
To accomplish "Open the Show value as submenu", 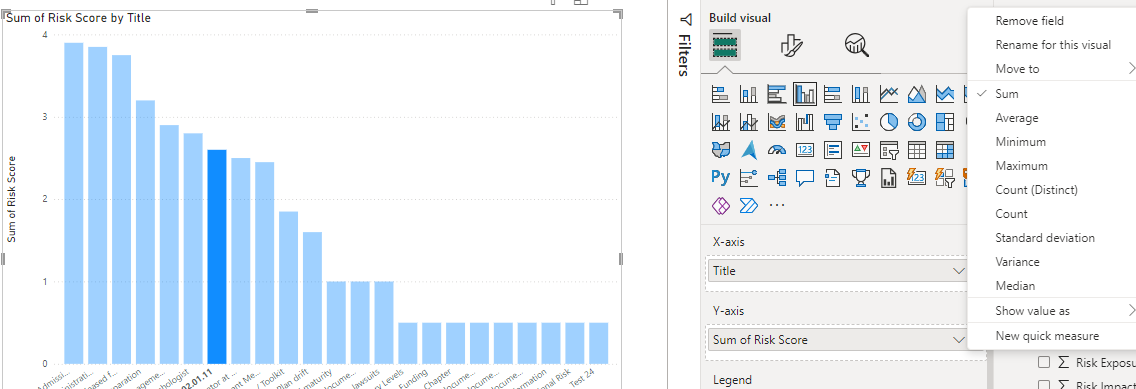I will pyautogui.click(x=1051, y=311).
